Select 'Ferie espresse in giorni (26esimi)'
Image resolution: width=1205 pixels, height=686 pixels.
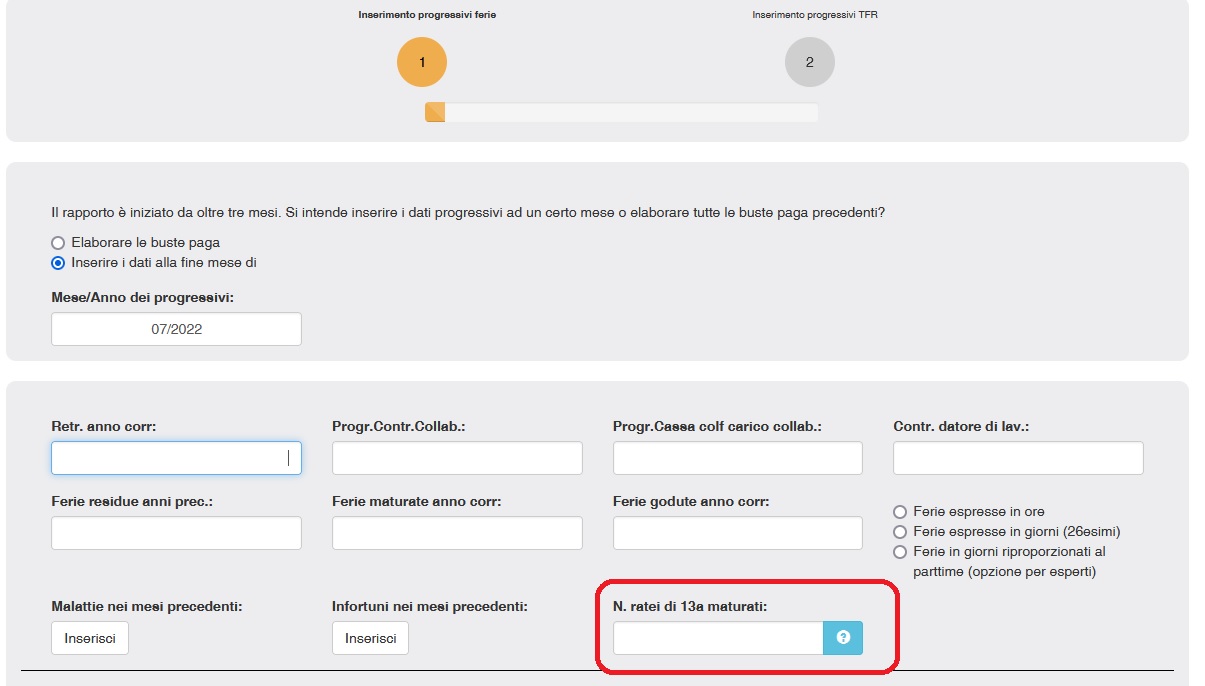point(900,532)
